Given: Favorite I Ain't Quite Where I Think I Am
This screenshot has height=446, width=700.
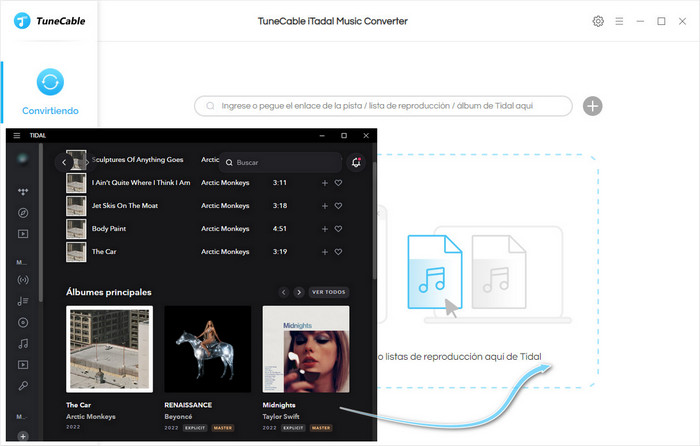Looking at the screenshot, I should point(338,183).
